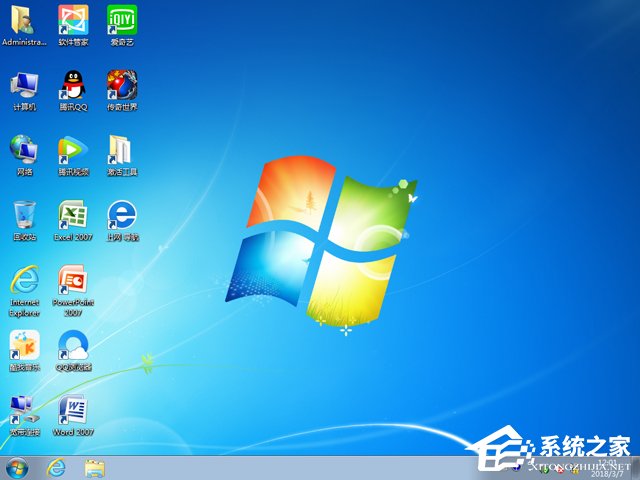Screen dimensions: 640x480
Task: Open Internet Explorer from the taskbar
Action: coord(56,467)
